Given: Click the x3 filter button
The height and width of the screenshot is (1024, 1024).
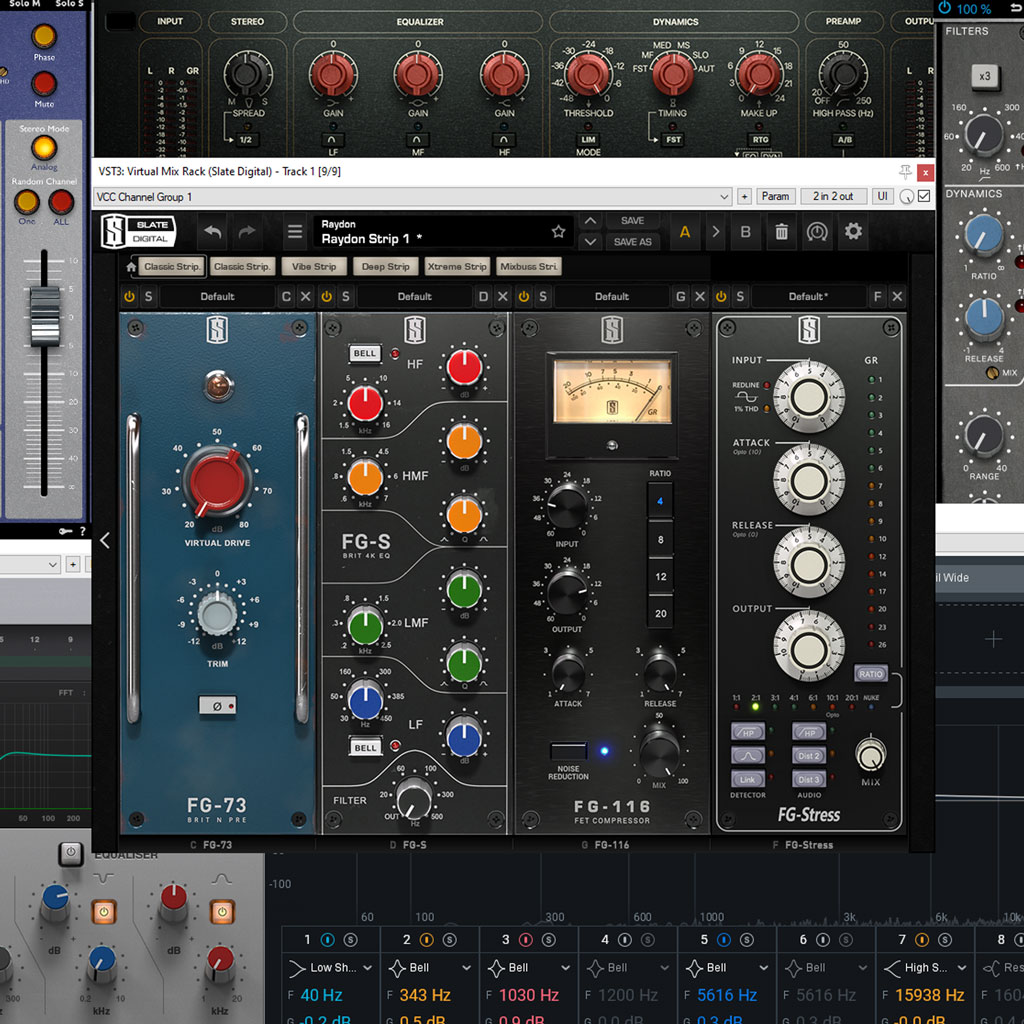Looking at the screenshot, I should pos(984,76).
